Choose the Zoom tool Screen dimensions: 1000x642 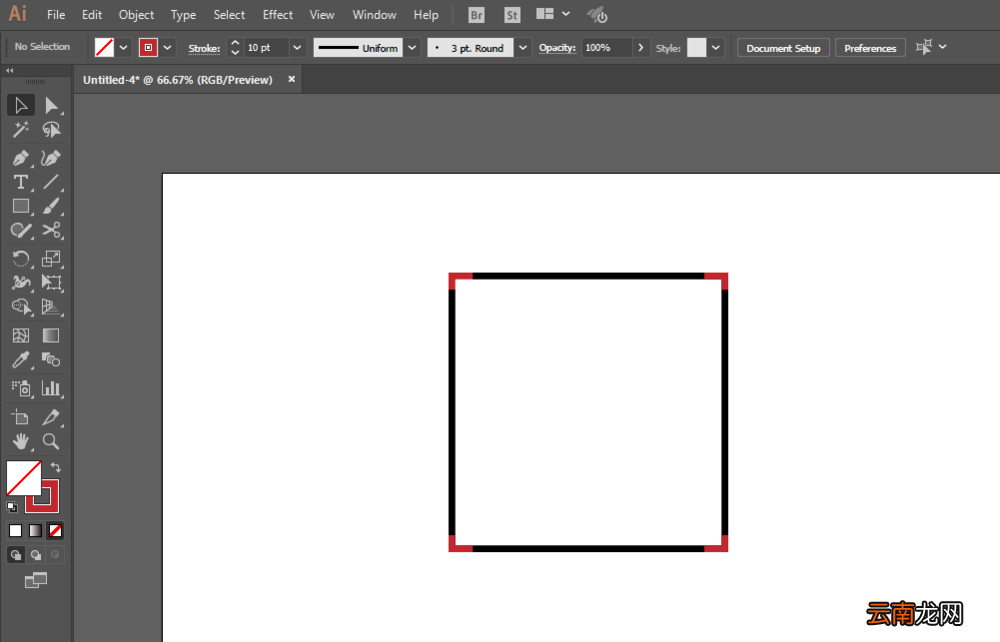pos(51,441)
